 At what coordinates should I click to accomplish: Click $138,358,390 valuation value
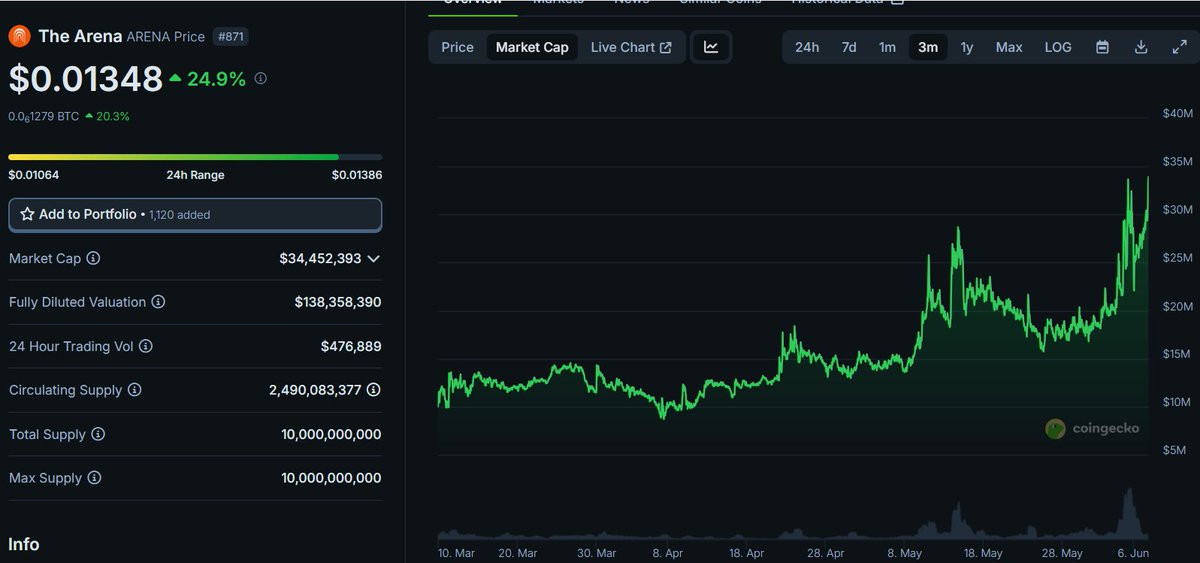coord(338,302)
